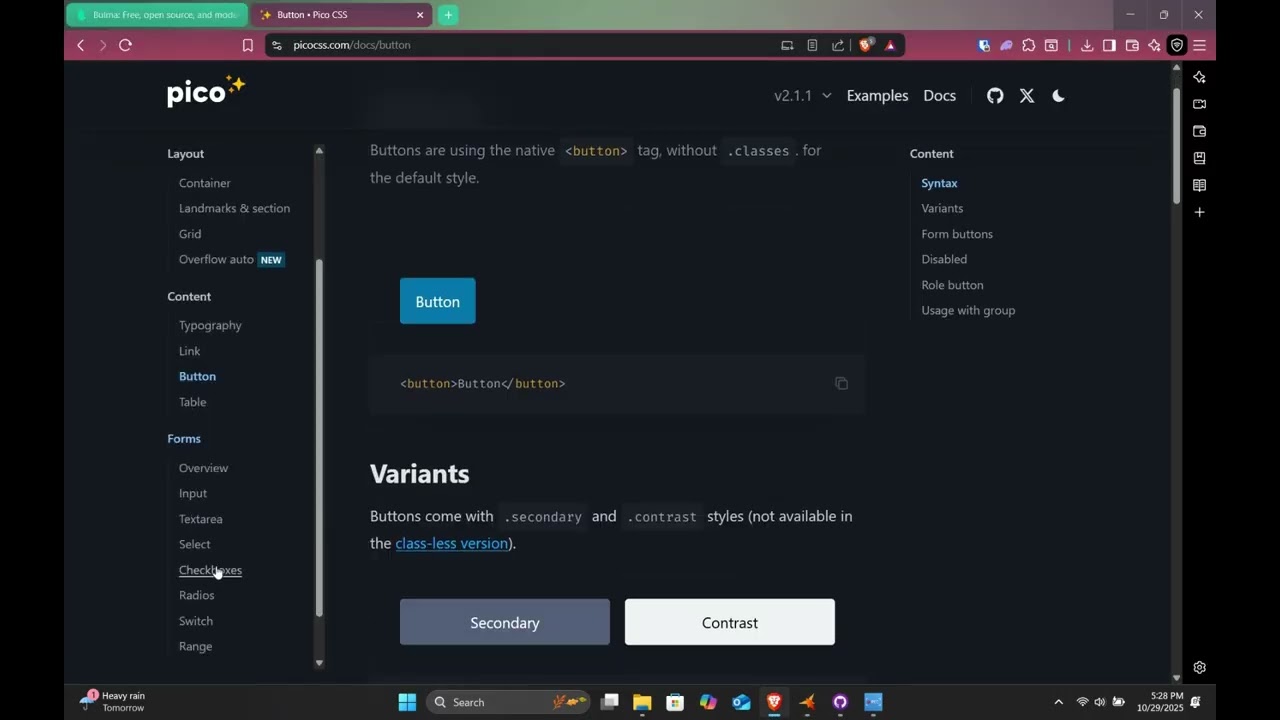Viewport: 1280px width, 720px height.
Task: Open the Overflow auto docs page
Action: pyautogui.click(x=217, y=259)
